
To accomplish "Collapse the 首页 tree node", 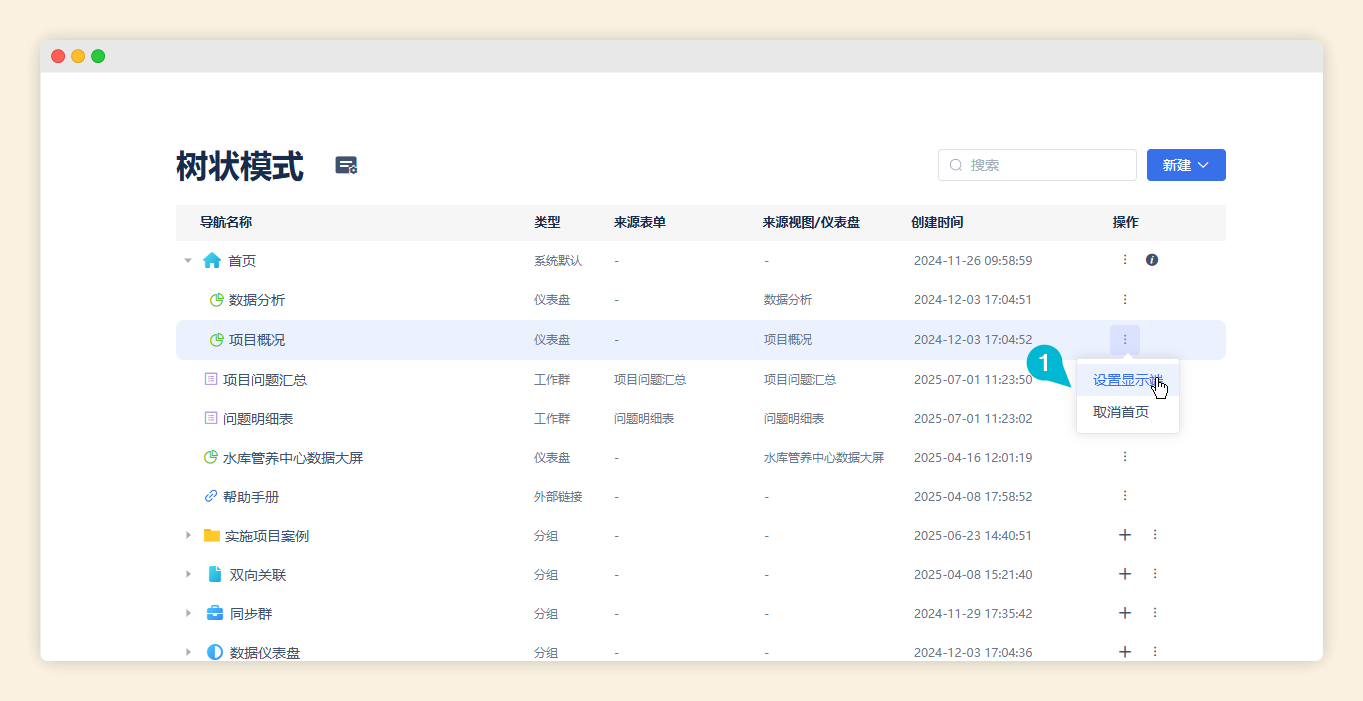I will pos(187,261).
